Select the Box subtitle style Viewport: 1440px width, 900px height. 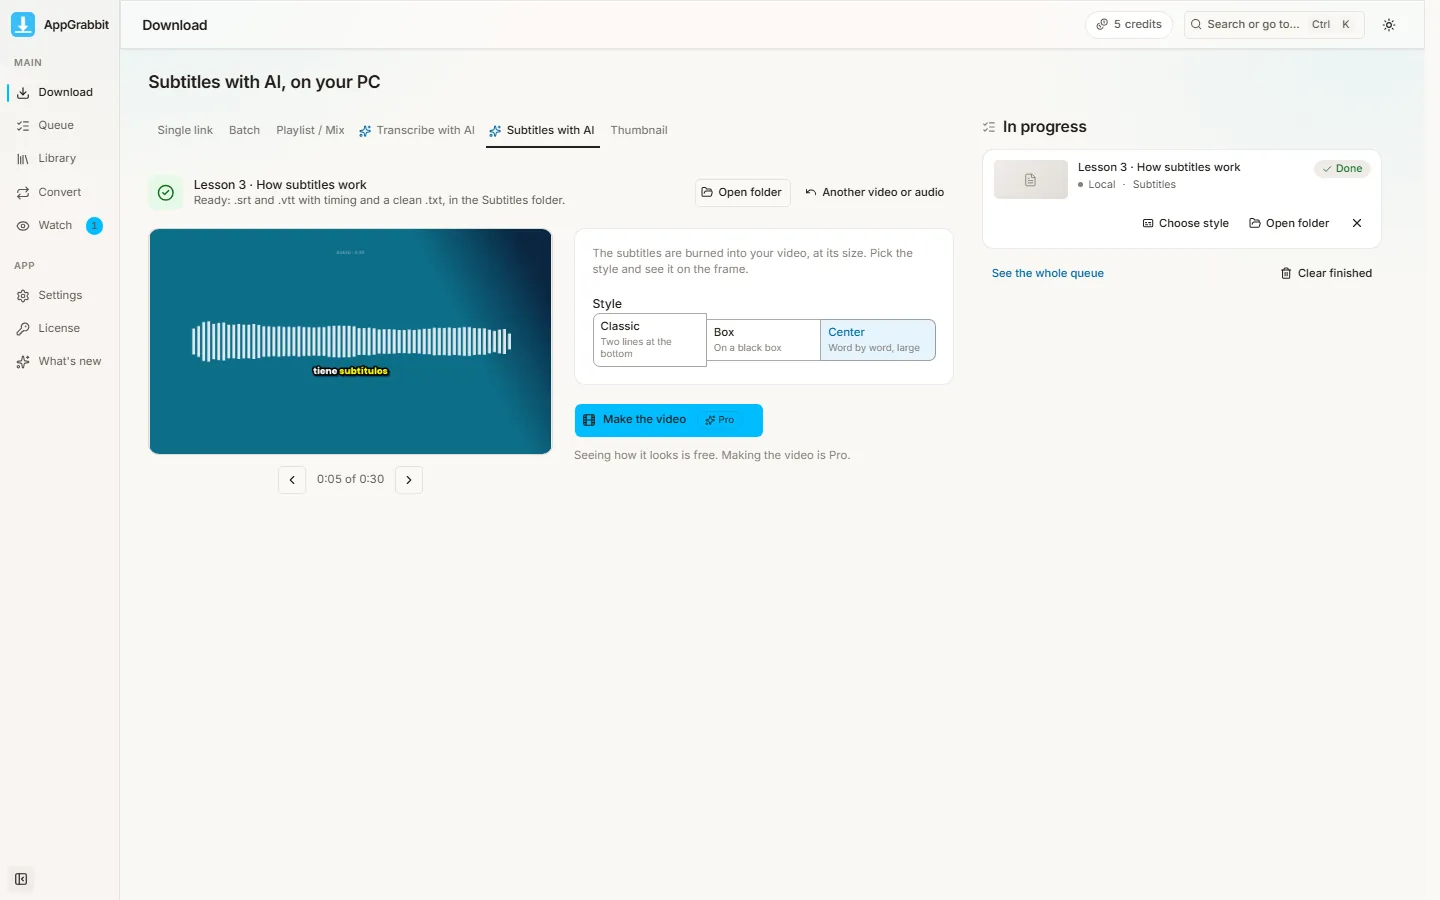763,340
